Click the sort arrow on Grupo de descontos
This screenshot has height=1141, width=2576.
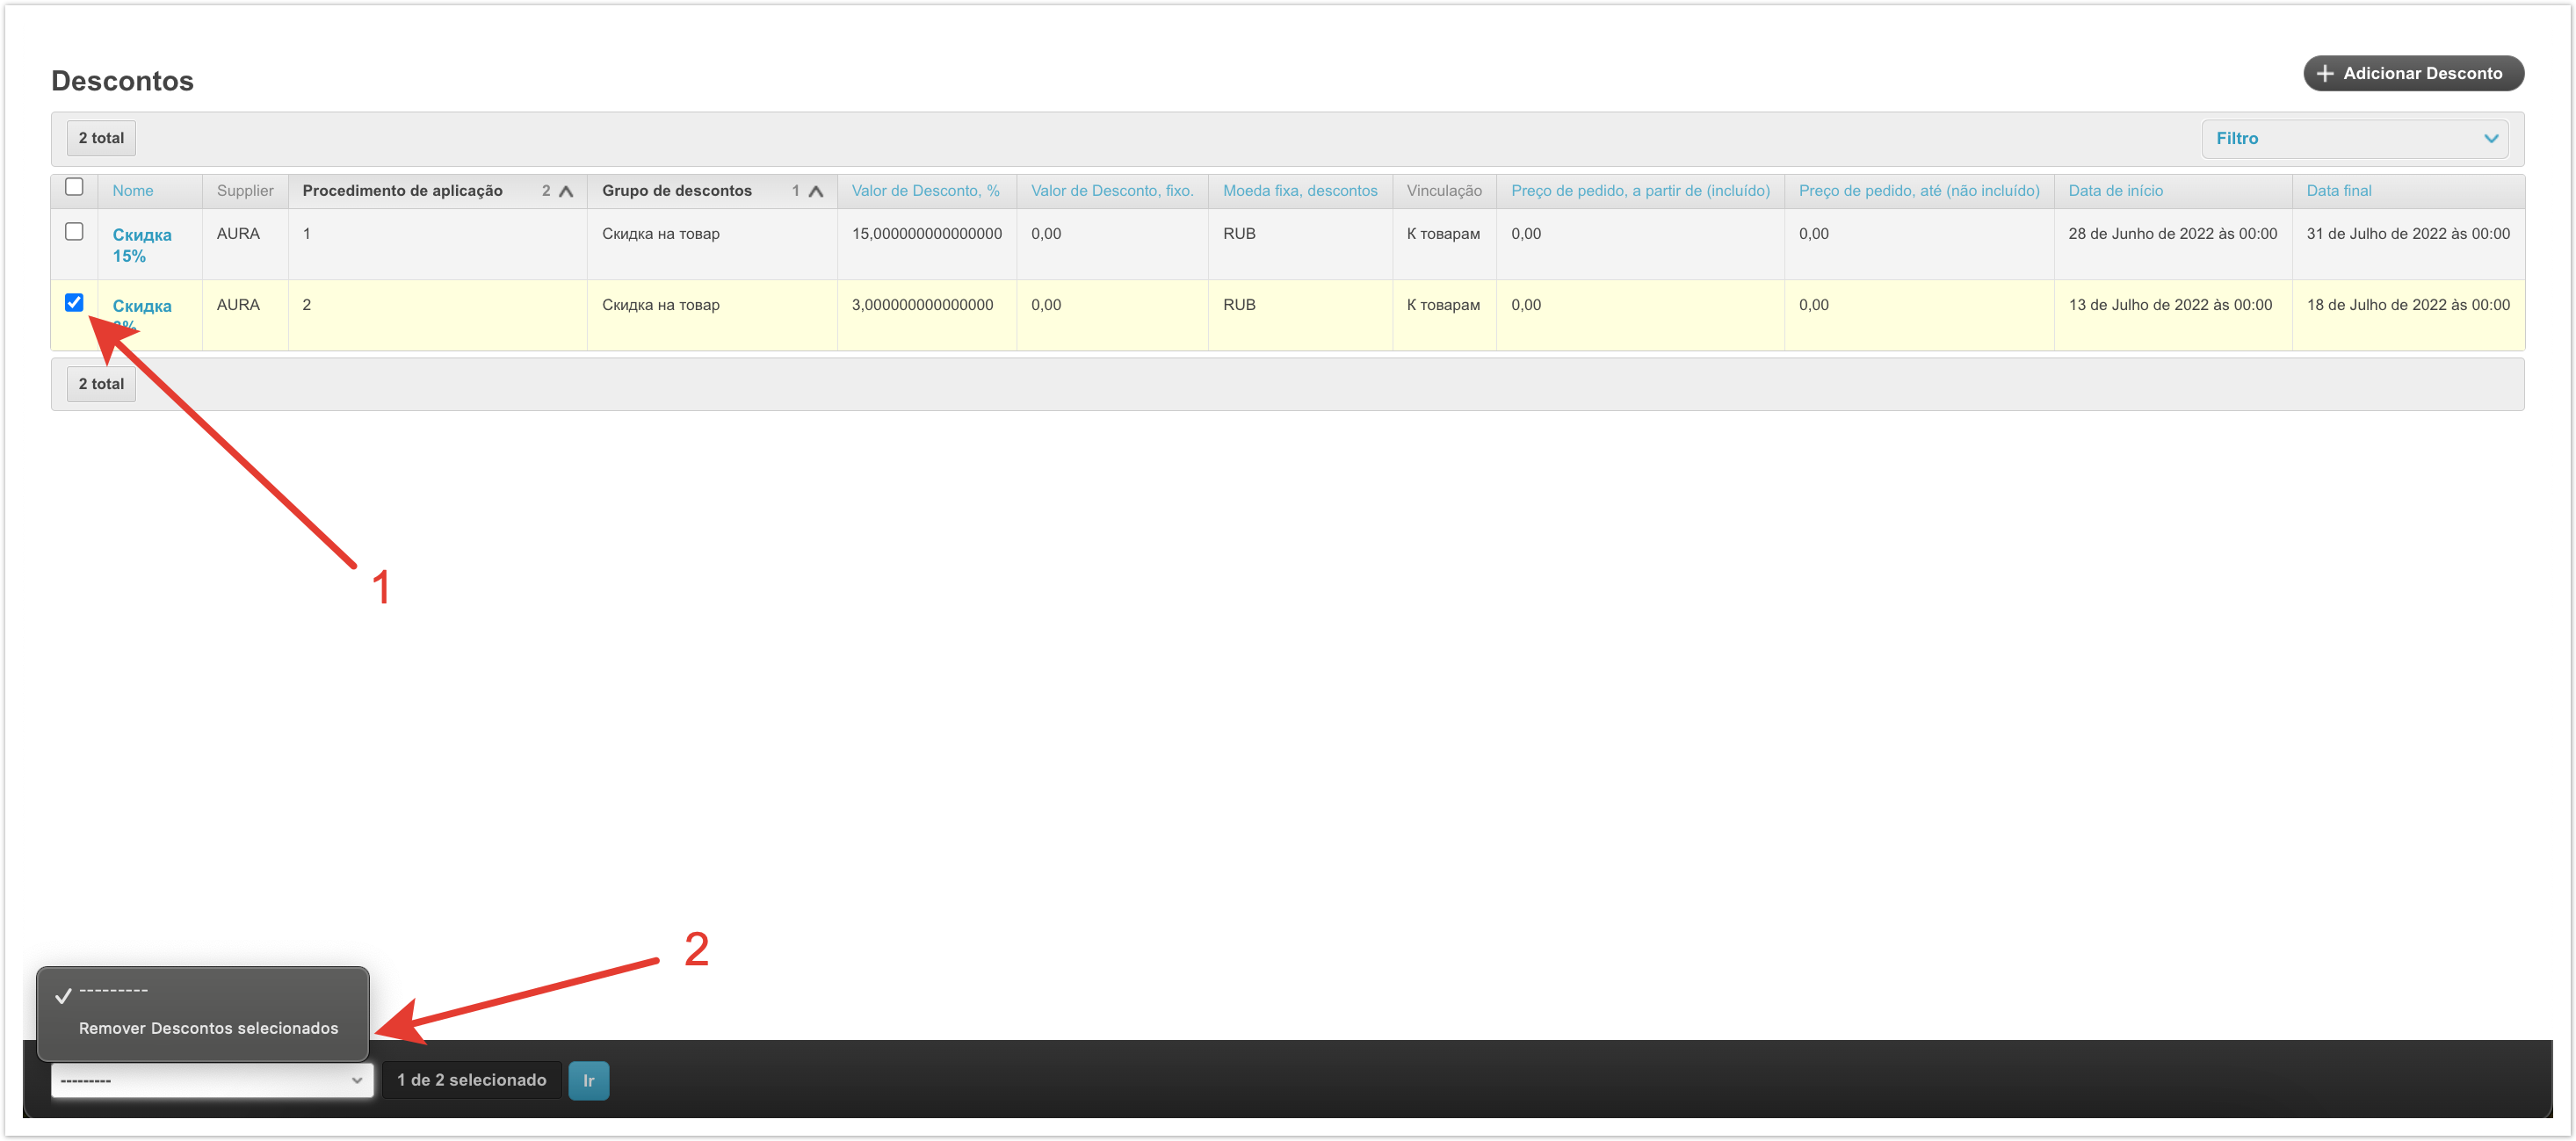tap(816, 191)
